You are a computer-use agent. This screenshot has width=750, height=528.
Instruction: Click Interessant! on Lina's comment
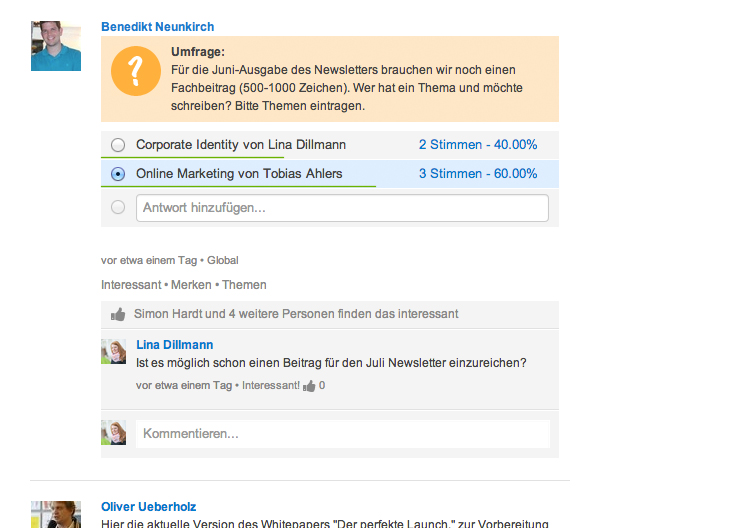[271, 385]
